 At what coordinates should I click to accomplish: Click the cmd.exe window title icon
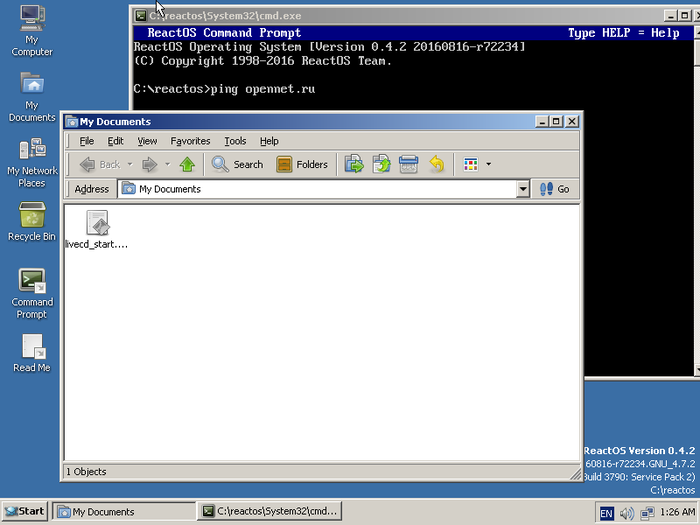(x=141, y=16)
